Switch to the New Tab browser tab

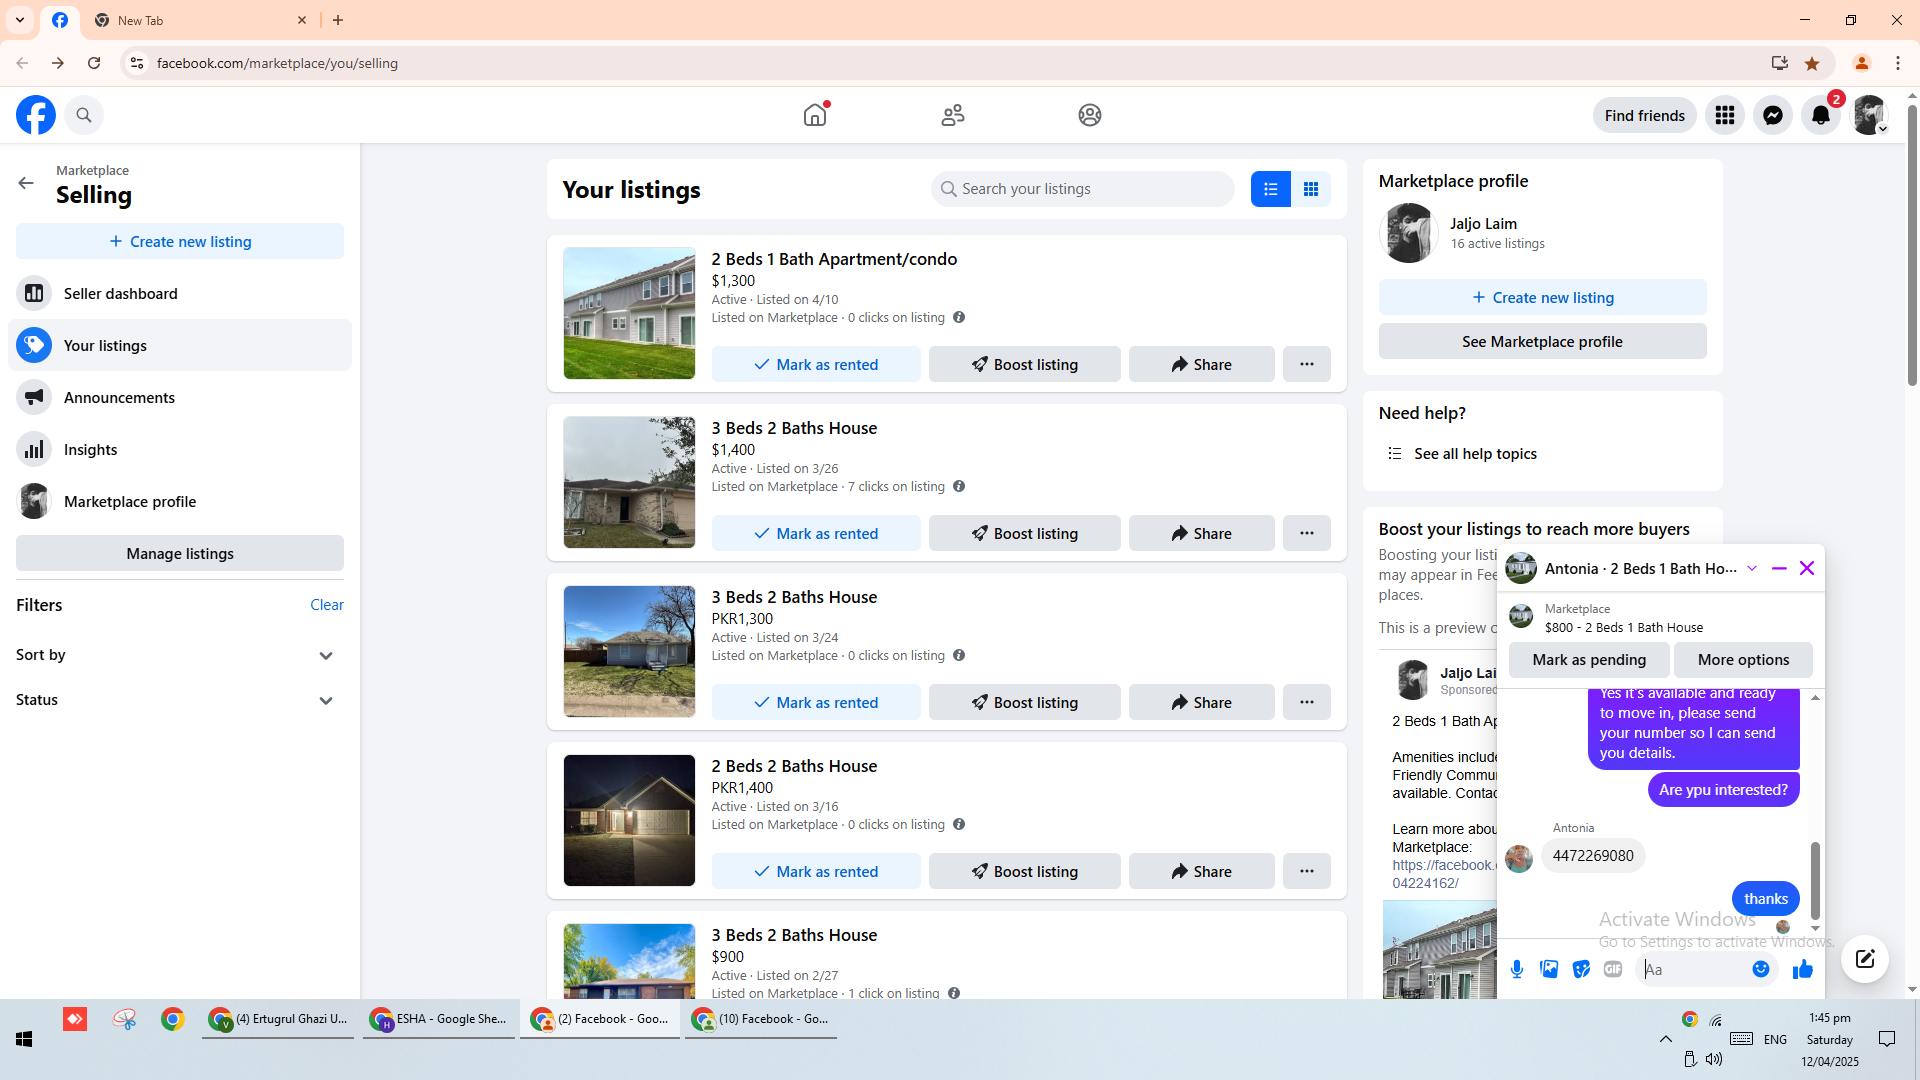coord(200,20)
